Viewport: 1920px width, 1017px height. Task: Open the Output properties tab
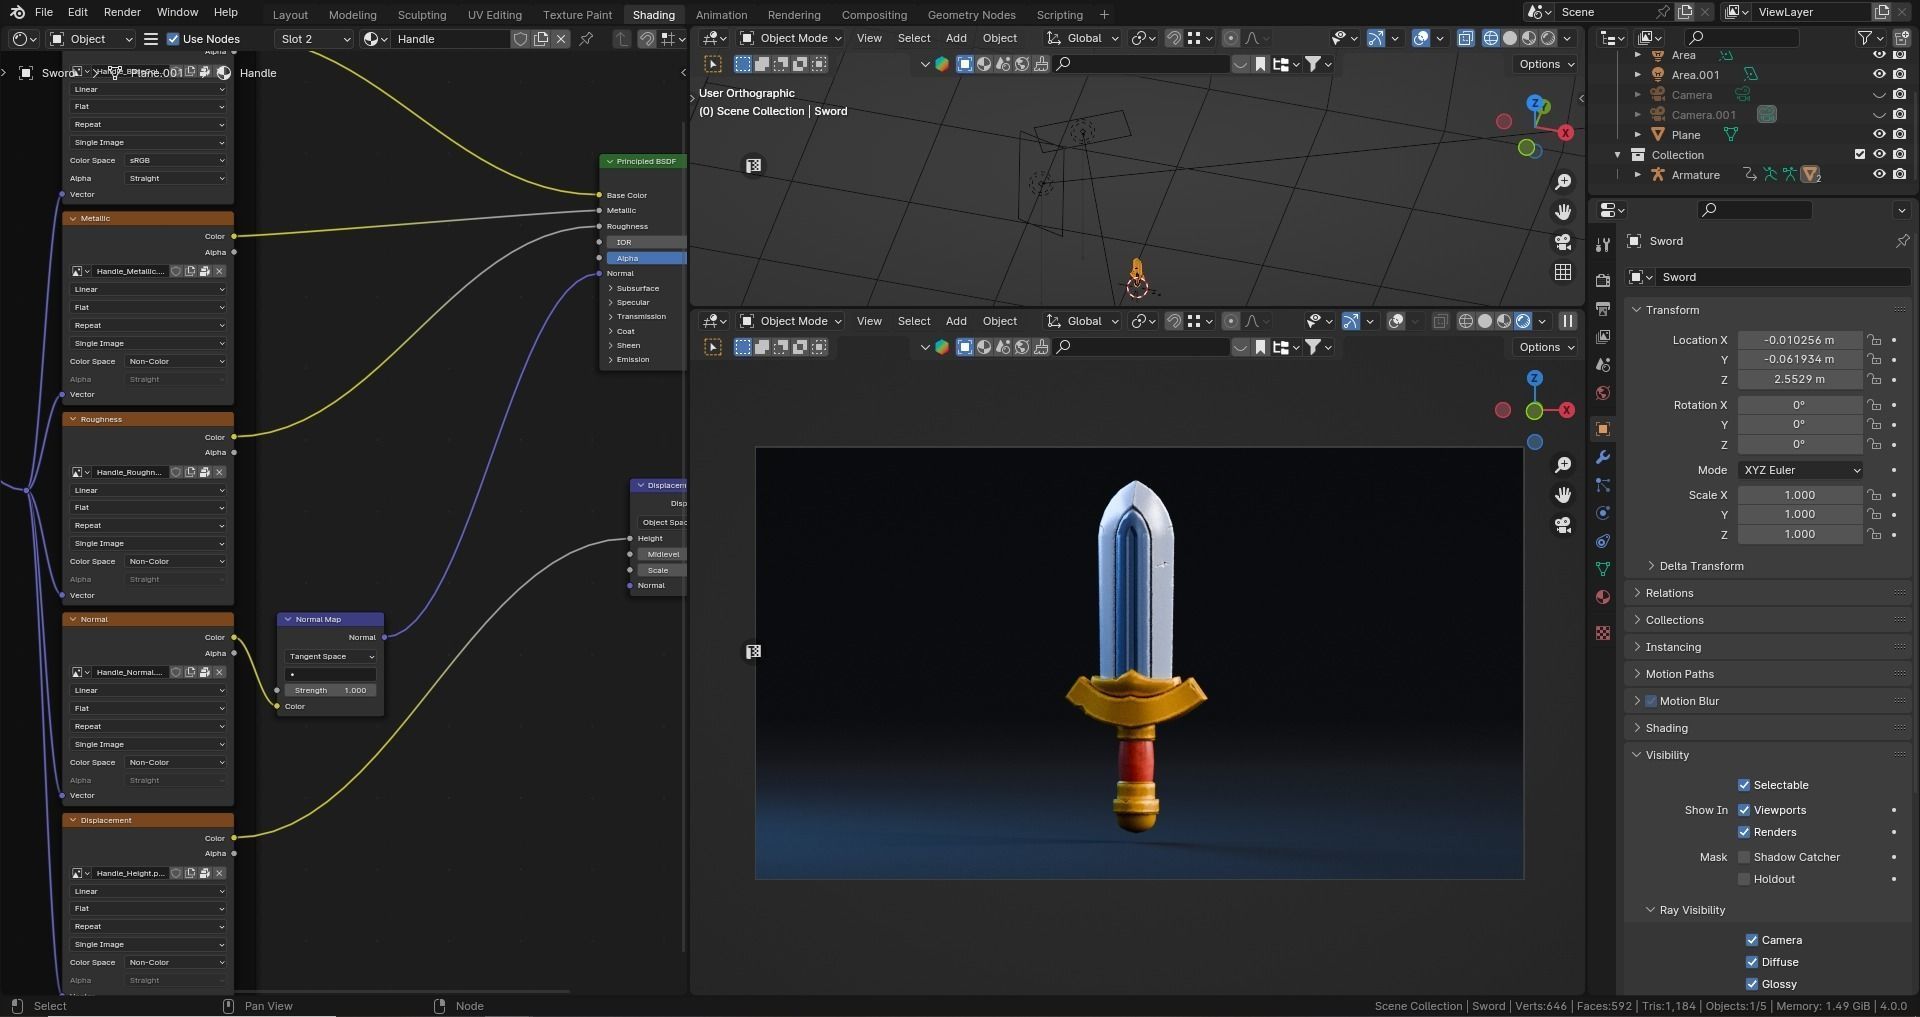click(1603, 309)
